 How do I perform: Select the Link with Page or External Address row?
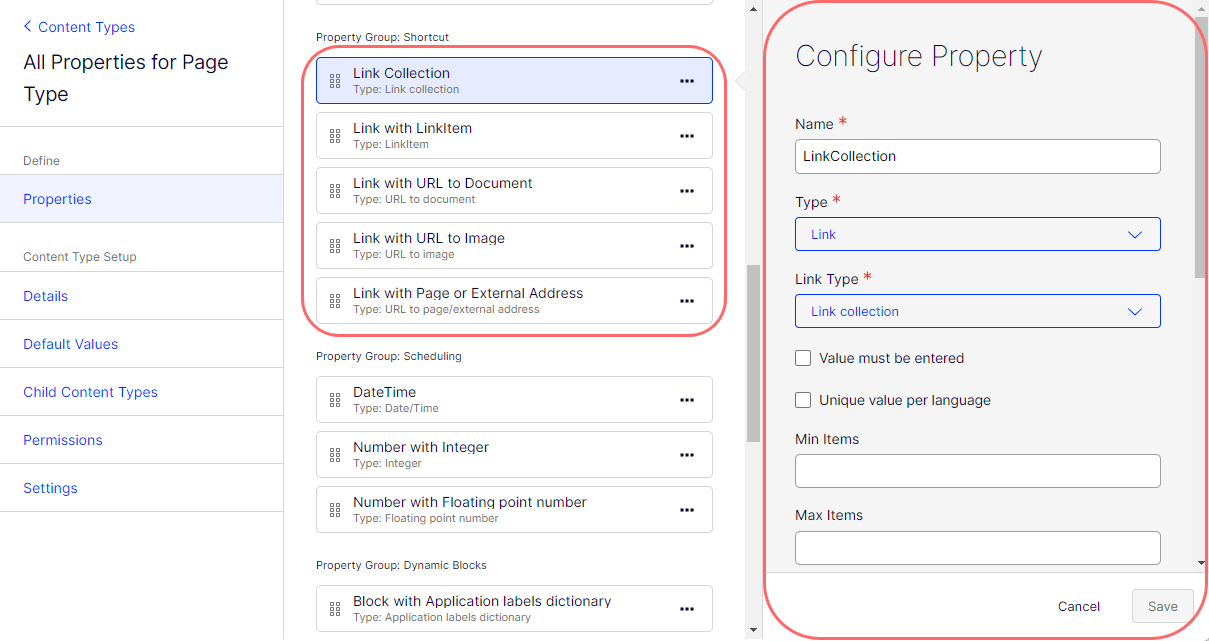pyautogui.click(x=514, y=301)
